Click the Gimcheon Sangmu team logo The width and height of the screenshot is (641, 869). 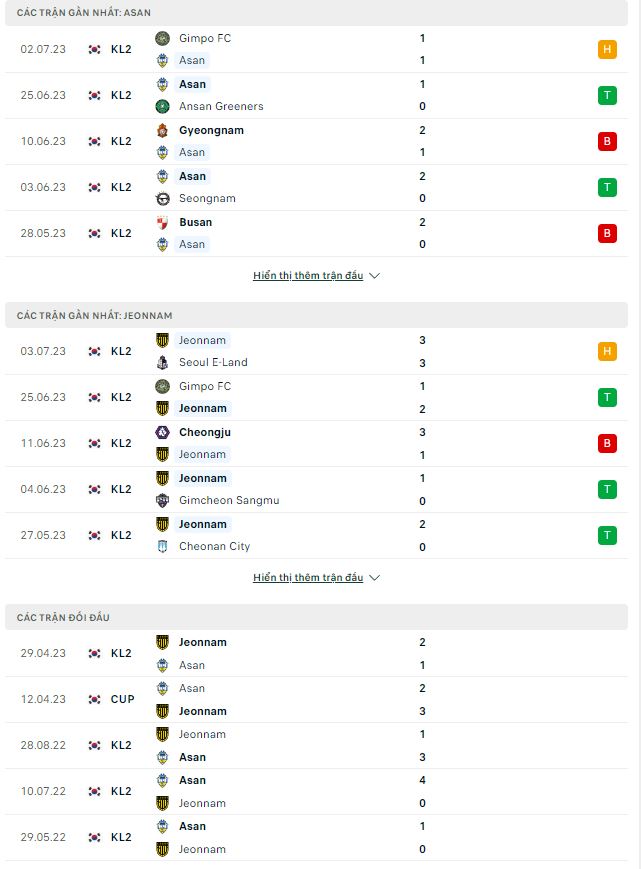[x=162, y=500]
